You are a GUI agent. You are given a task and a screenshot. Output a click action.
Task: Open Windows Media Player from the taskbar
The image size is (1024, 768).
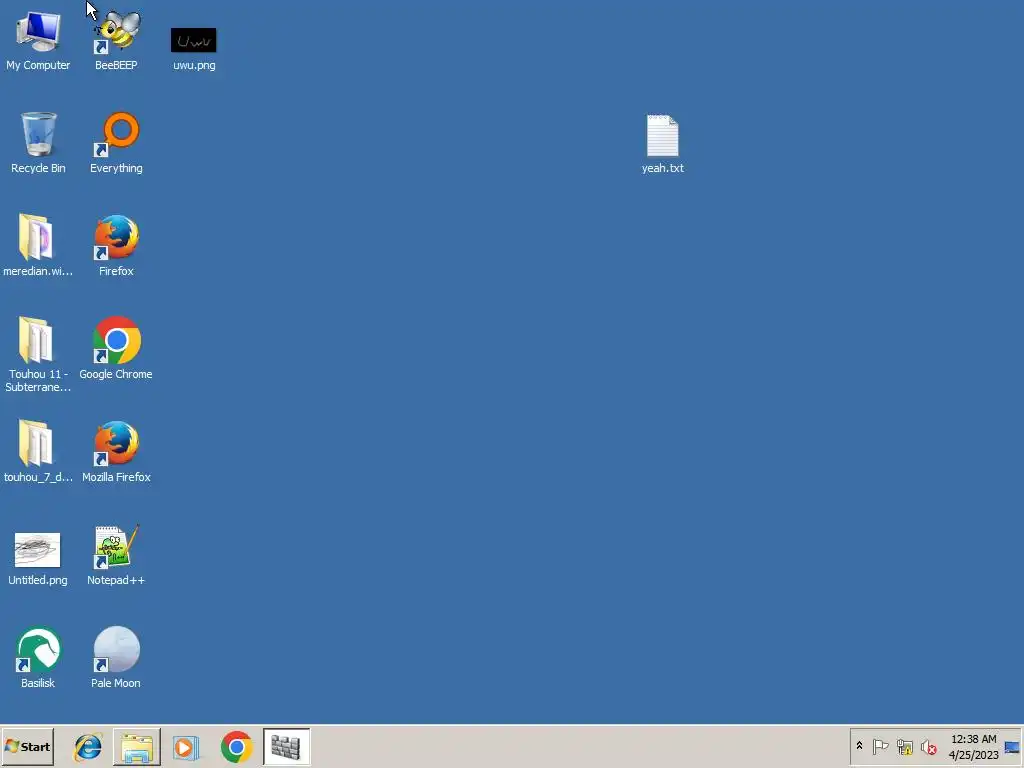tap(186, 747)
